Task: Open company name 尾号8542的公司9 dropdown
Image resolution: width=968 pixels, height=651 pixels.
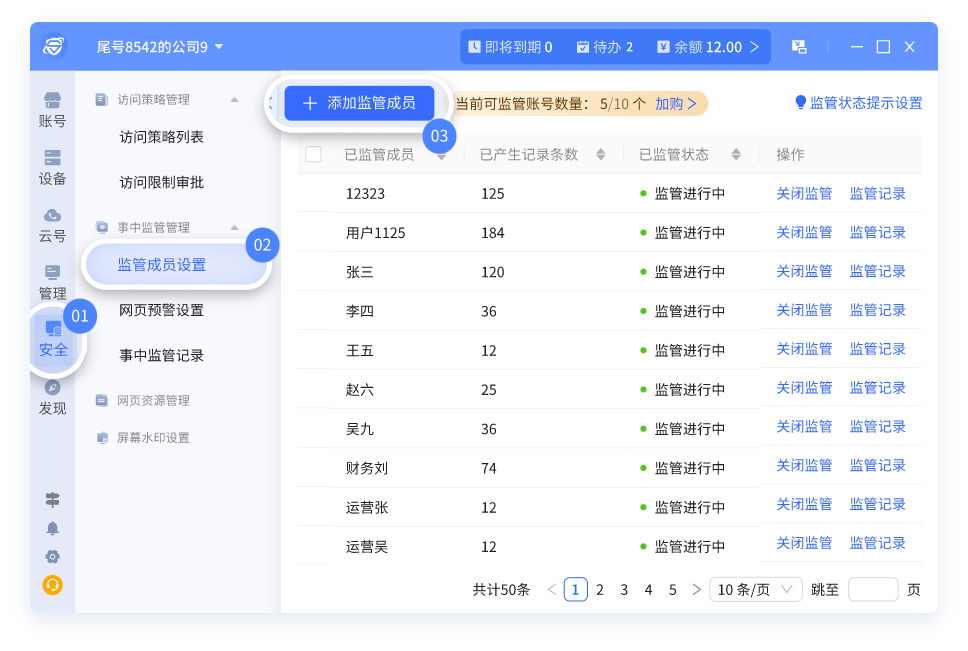Action: (160, 47)
